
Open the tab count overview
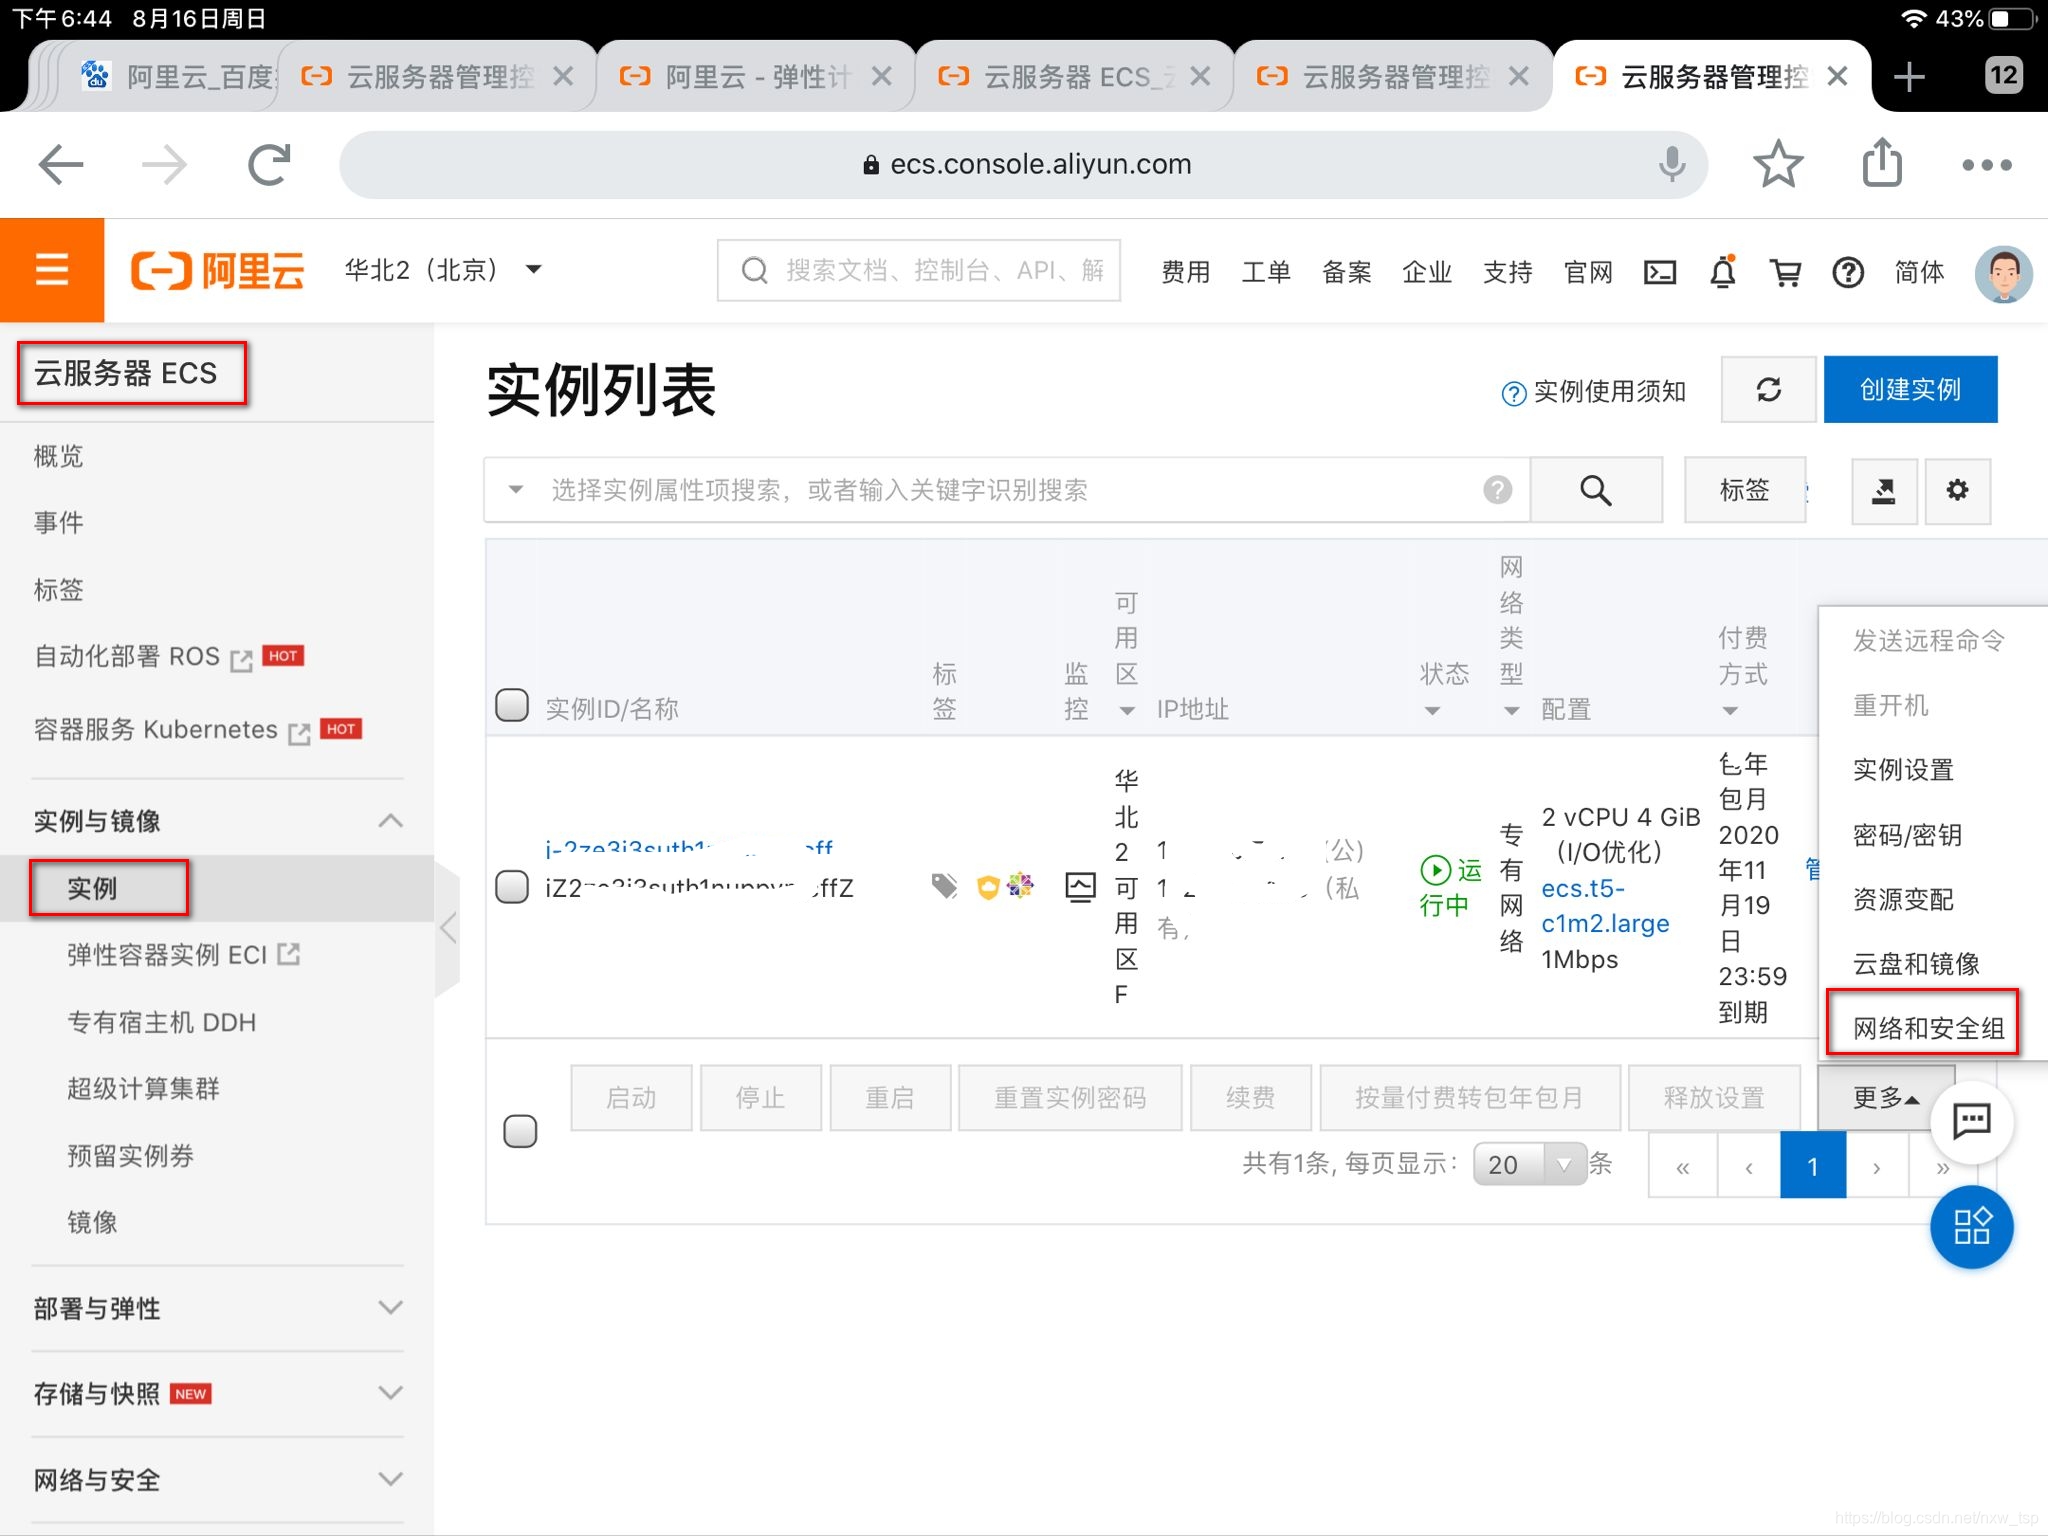point(2003,75)
